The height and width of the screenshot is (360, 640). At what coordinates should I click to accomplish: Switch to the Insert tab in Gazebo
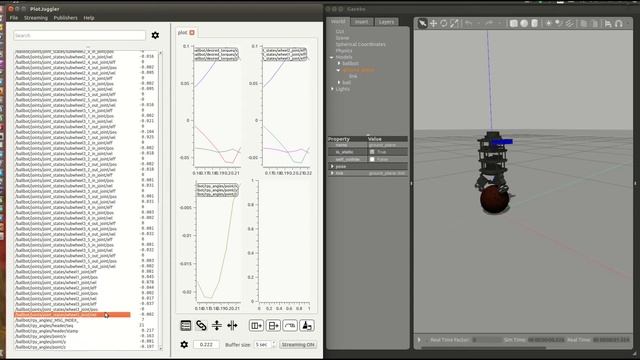click(361, 22)
